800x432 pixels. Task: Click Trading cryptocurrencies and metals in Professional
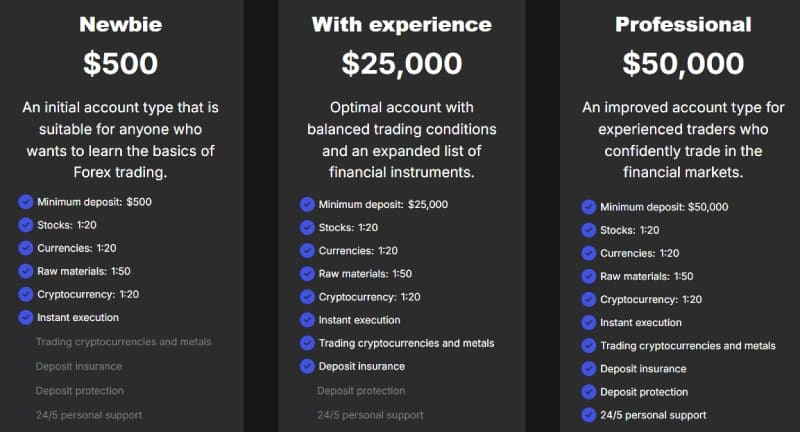click(687, 346)
